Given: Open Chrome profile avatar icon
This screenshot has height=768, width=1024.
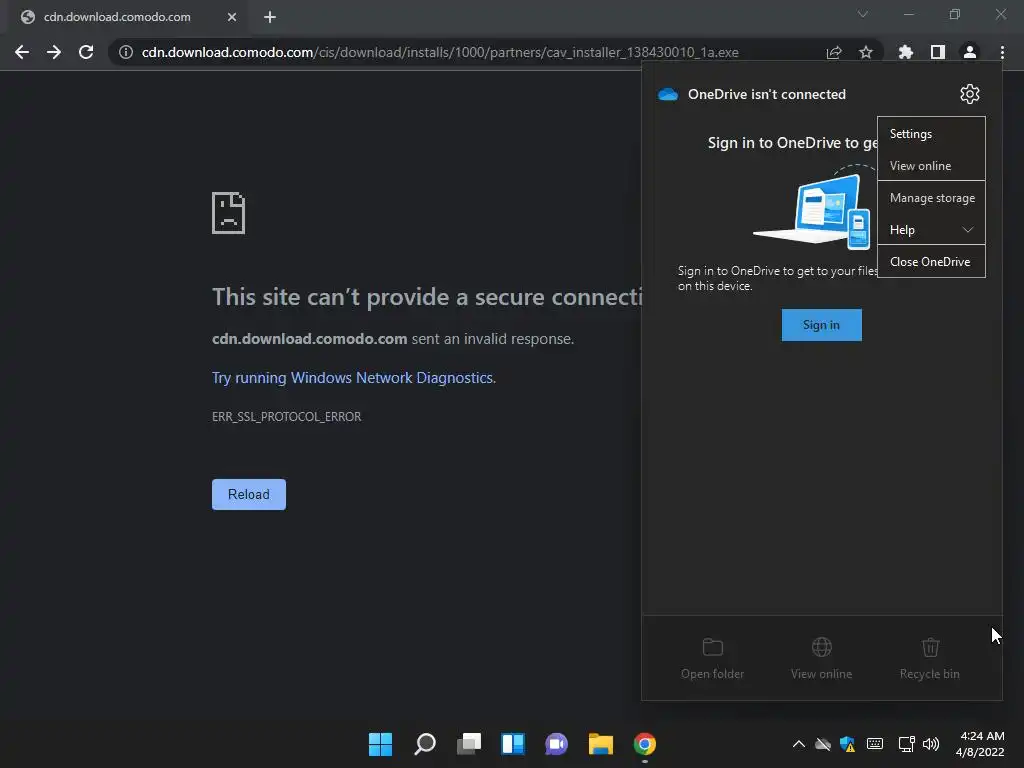Looking at the screenshot, I should (x=970, y=52).
